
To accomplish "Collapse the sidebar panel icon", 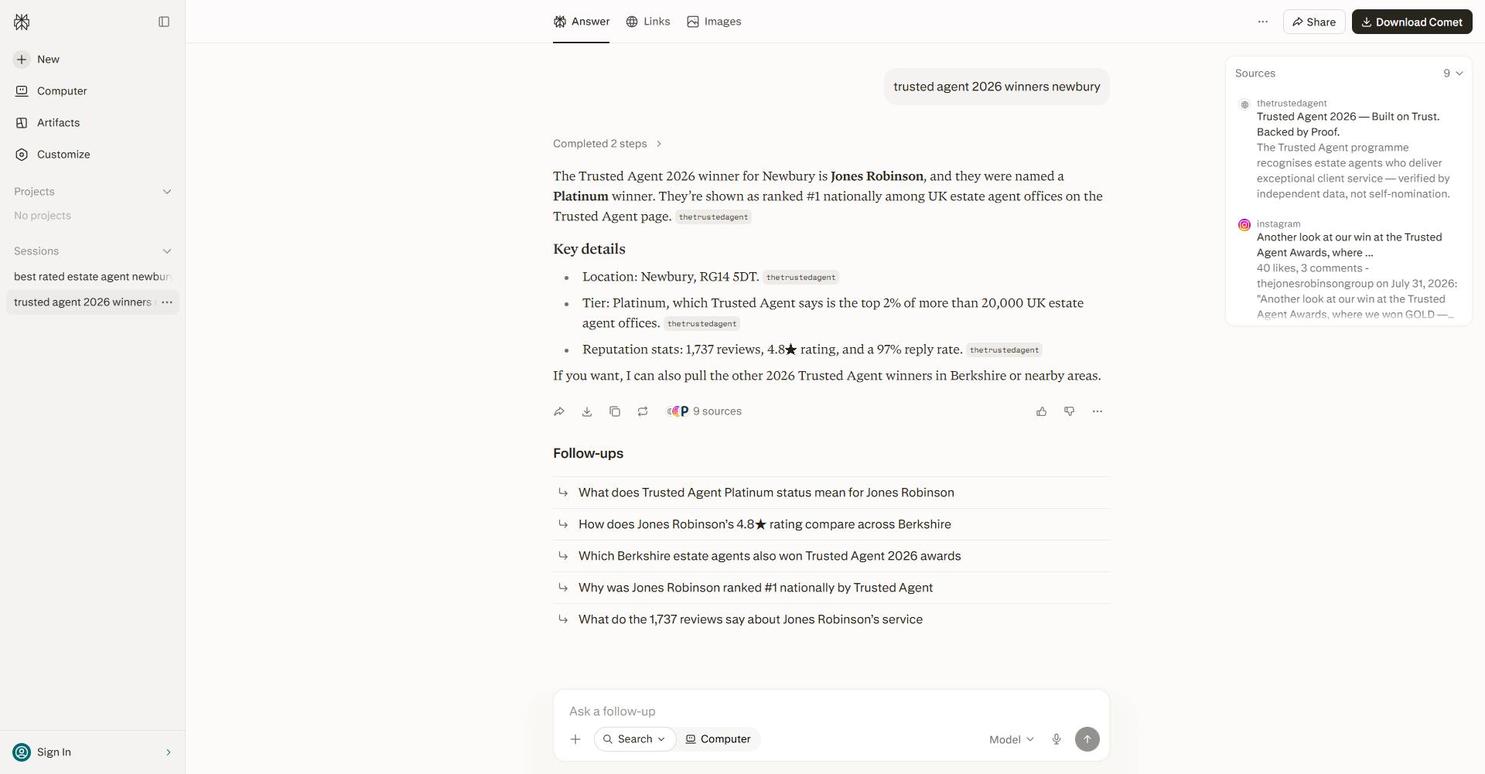I will 164,22.
